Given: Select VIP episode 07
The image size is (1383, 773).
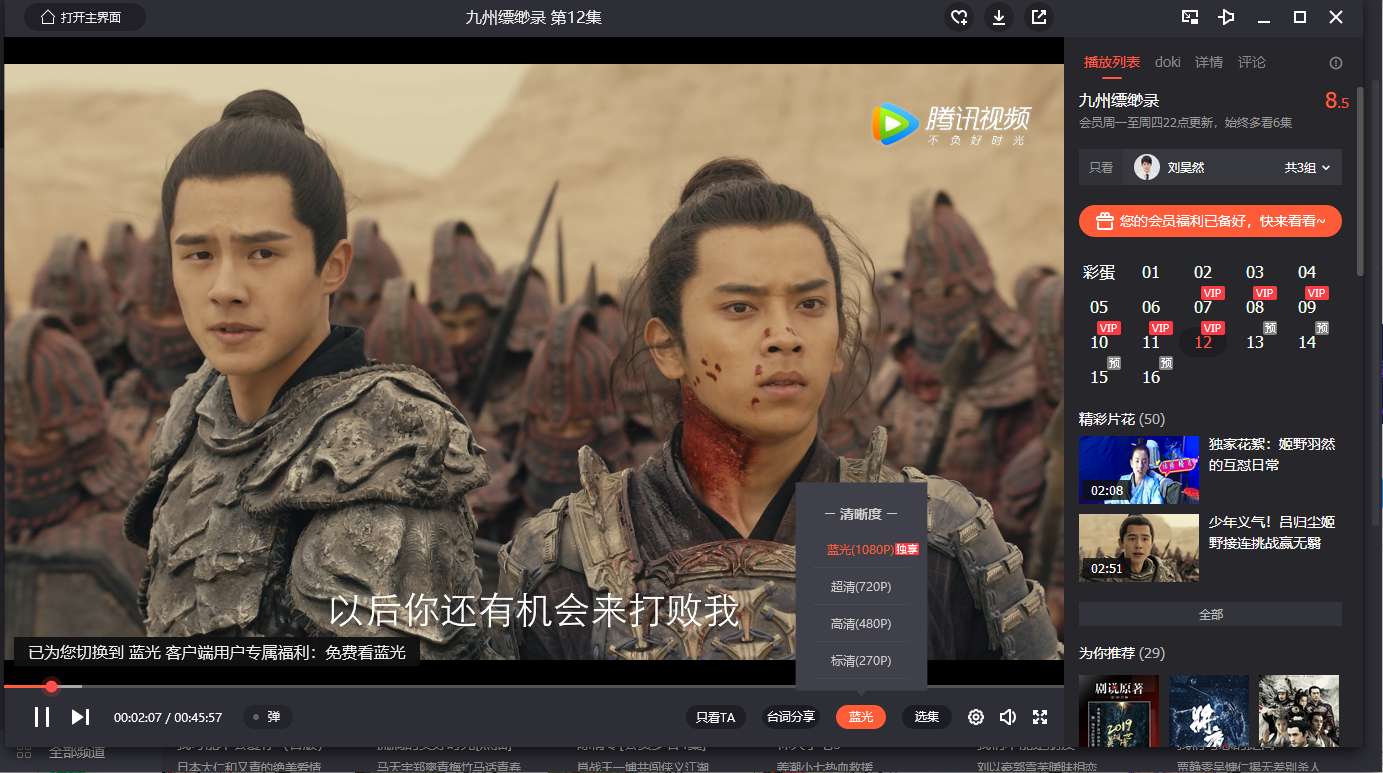Looking at the screenshot, I should (x=1203, y=307).
